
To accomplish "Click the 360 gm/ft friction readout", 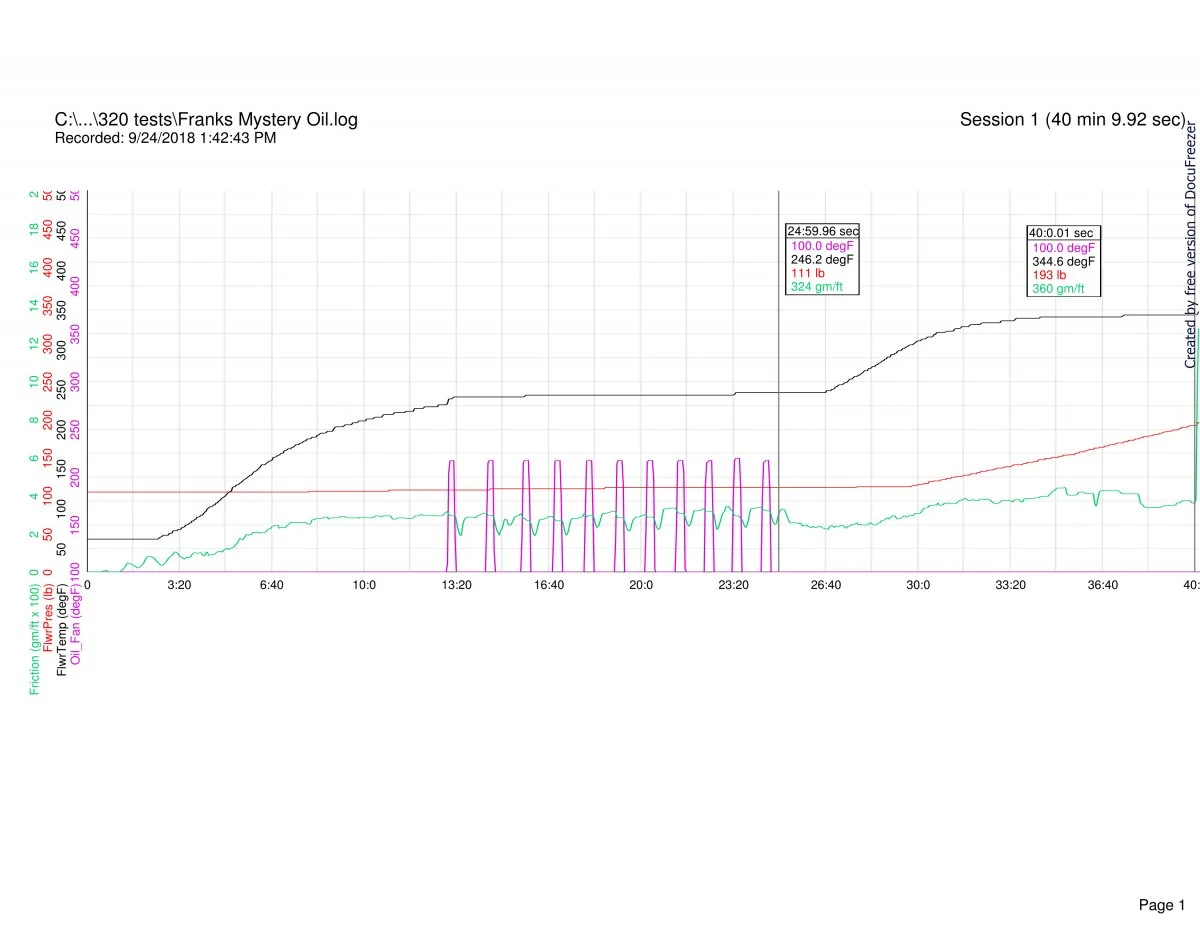I will [1057, 289].
